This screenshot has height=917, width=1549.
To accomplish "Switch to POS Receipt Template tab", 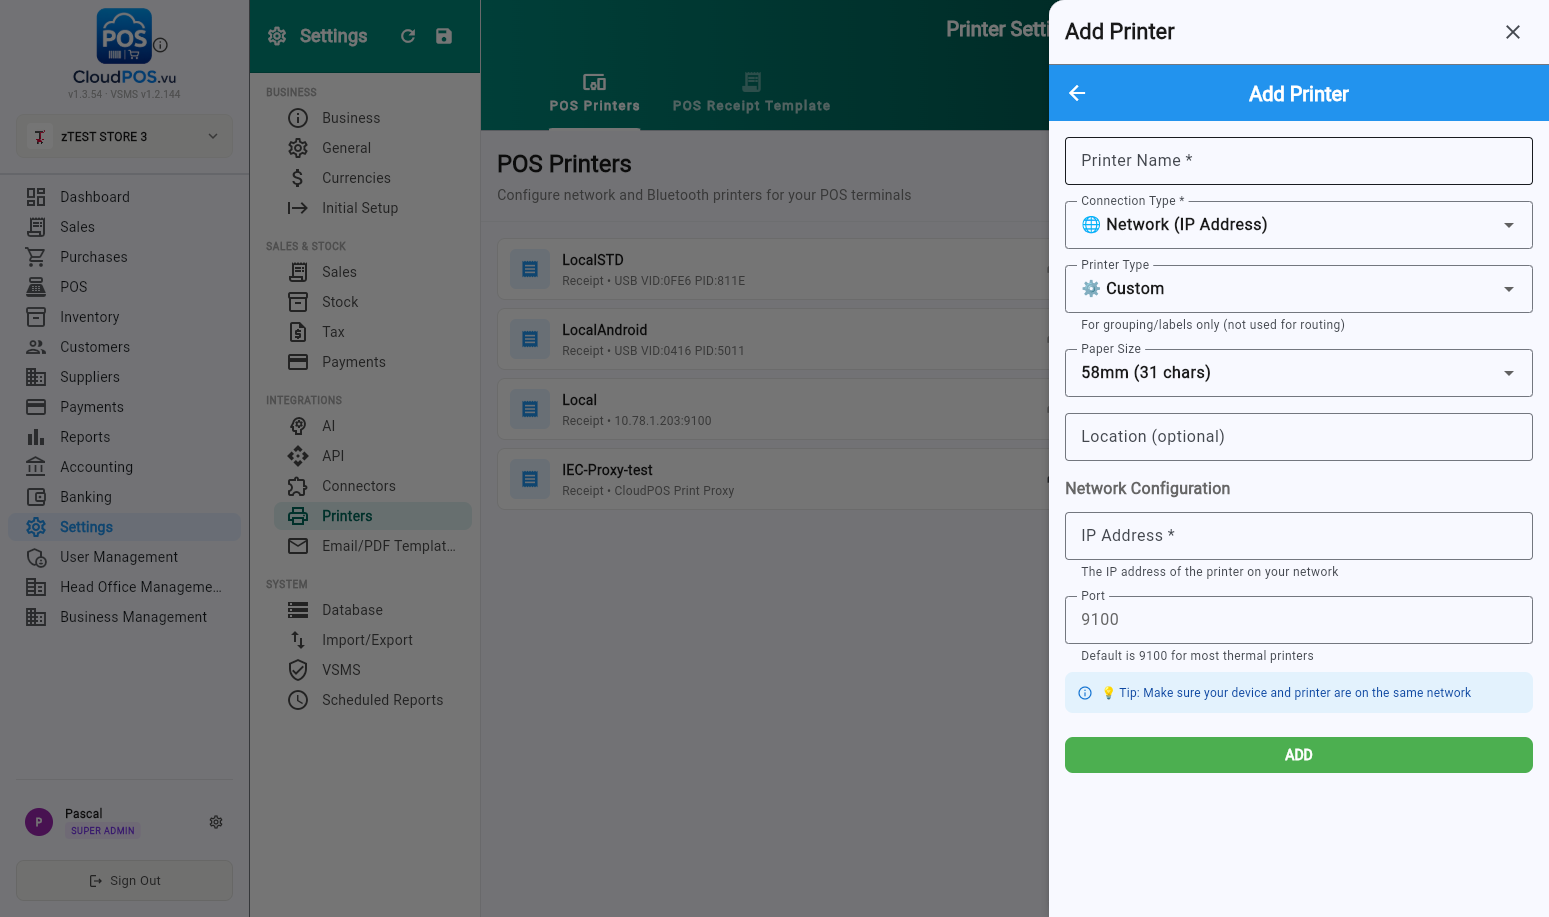I will coord(751,93).
